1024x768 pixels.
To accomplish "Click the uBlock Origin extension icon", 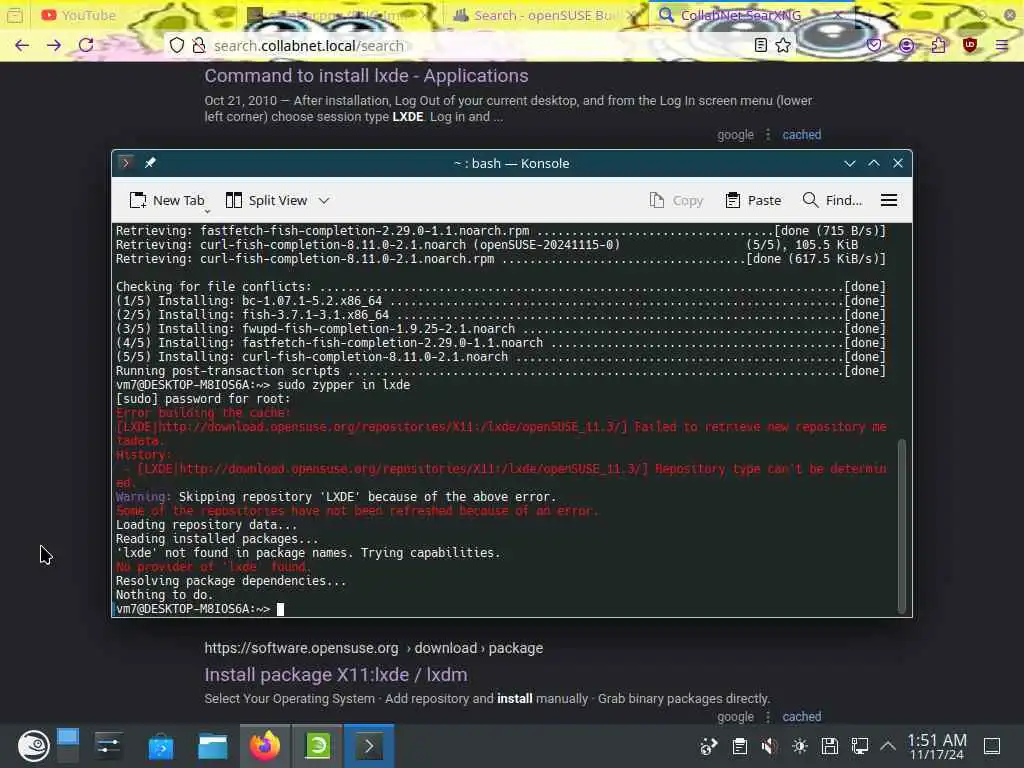I will pyautogui.click(x=970, y=45).
